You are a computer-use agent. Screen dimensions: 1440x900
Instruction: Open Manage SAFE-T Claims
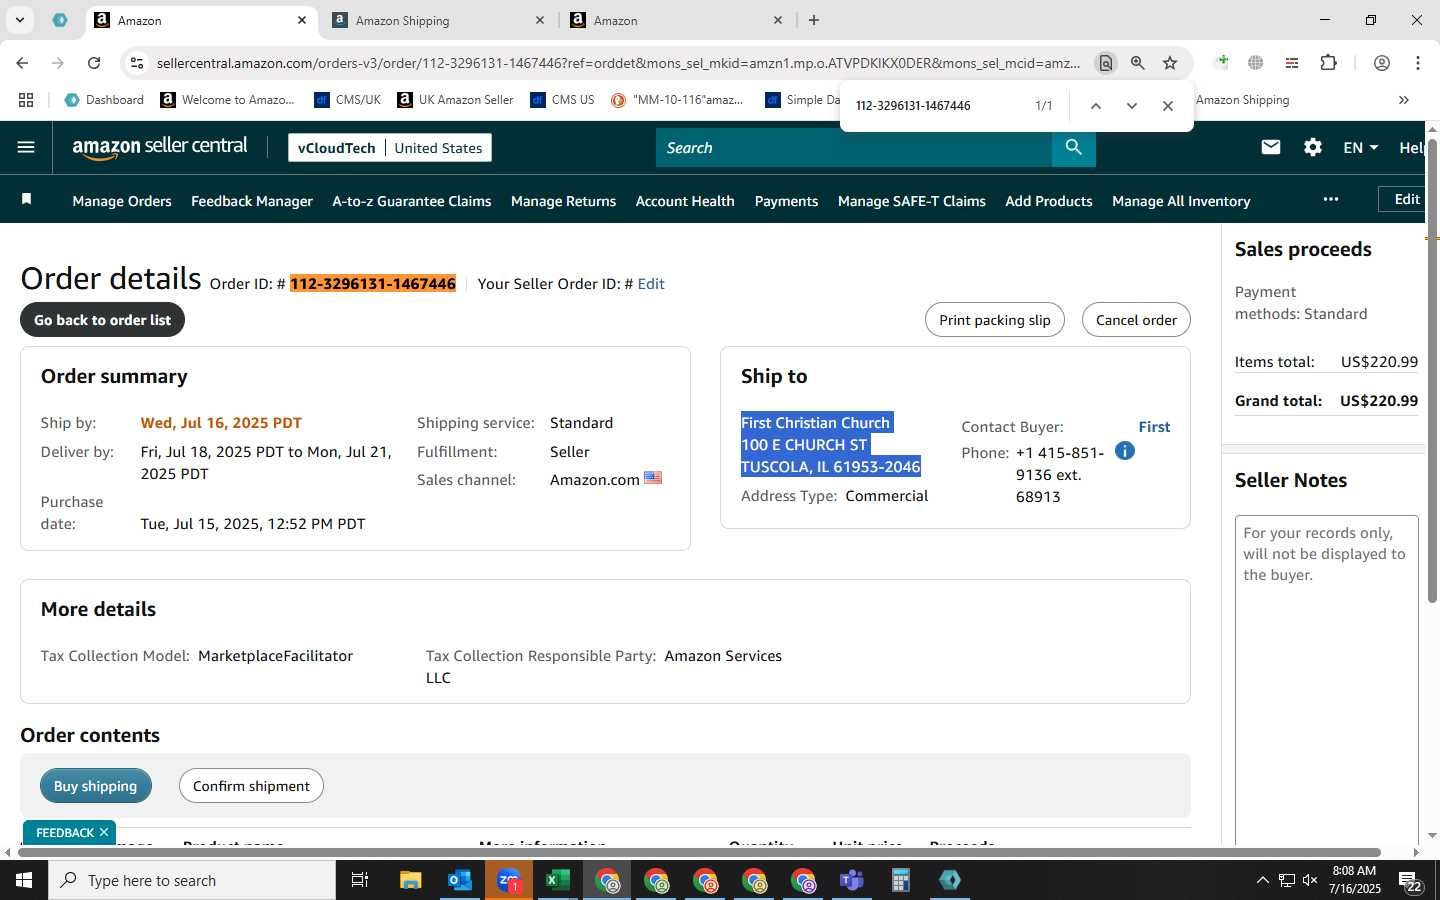(x=912, y=201)
